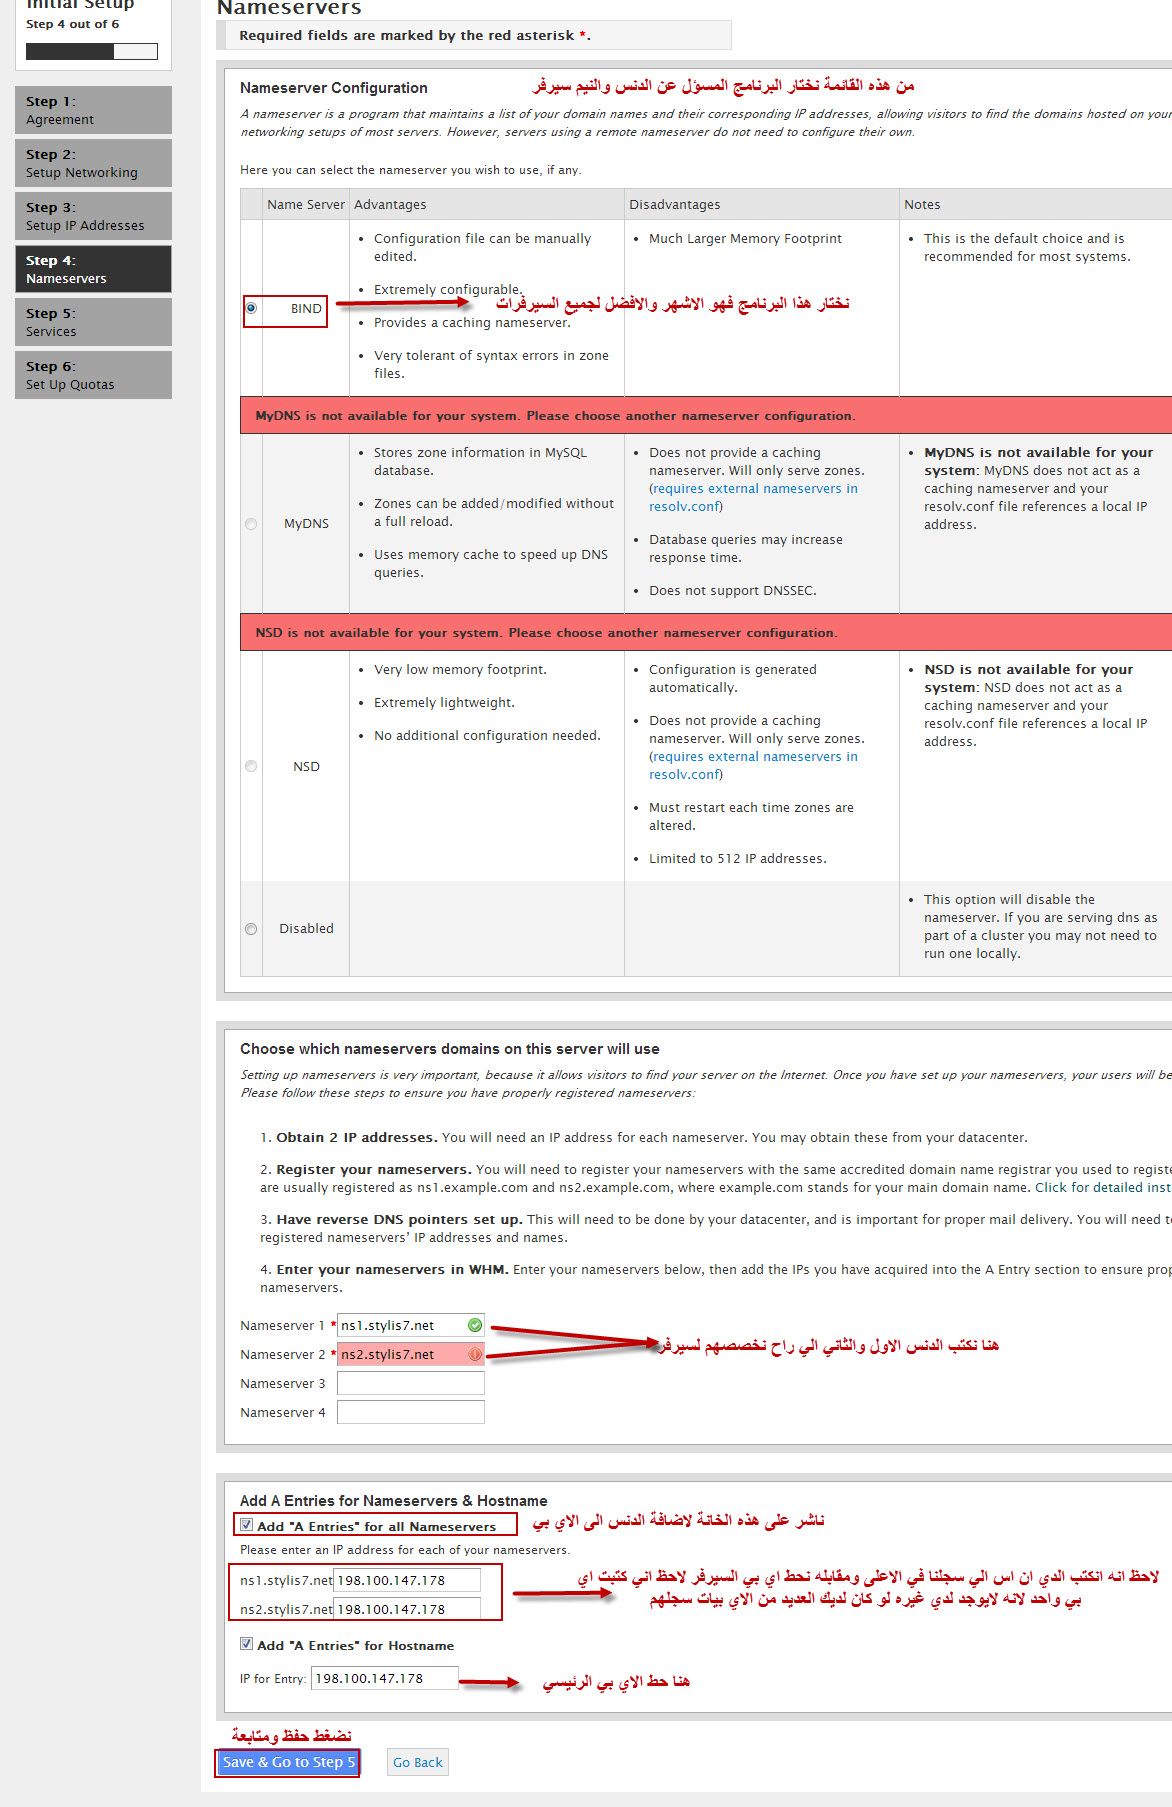Focus the Nameserver 1 input field
Viewport: 1172px width, 1807px height.
(411, 1325)
